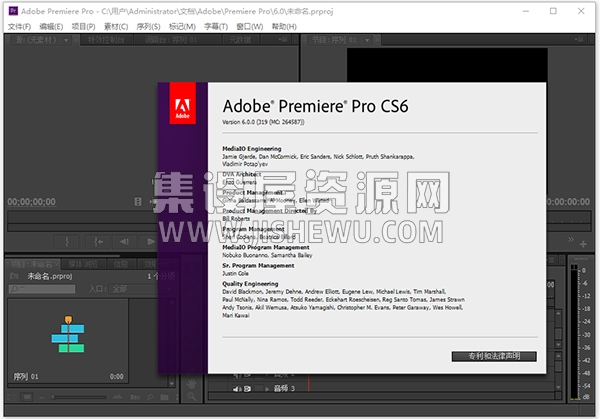Open the 标记(M) menu
The image size is (600, 419).
(x=182, y=26)
